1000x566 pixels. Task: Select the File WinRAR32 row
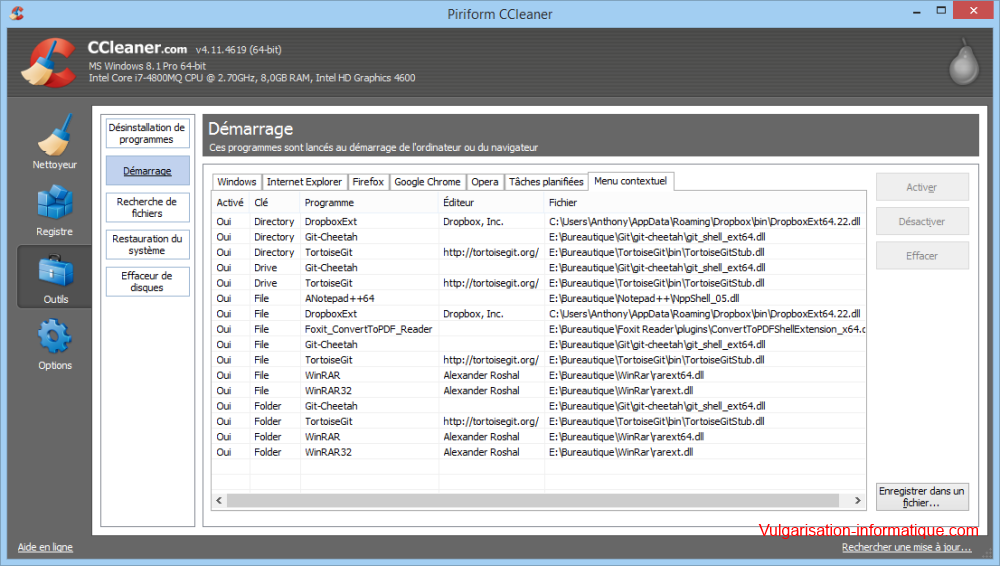[538, 390]
